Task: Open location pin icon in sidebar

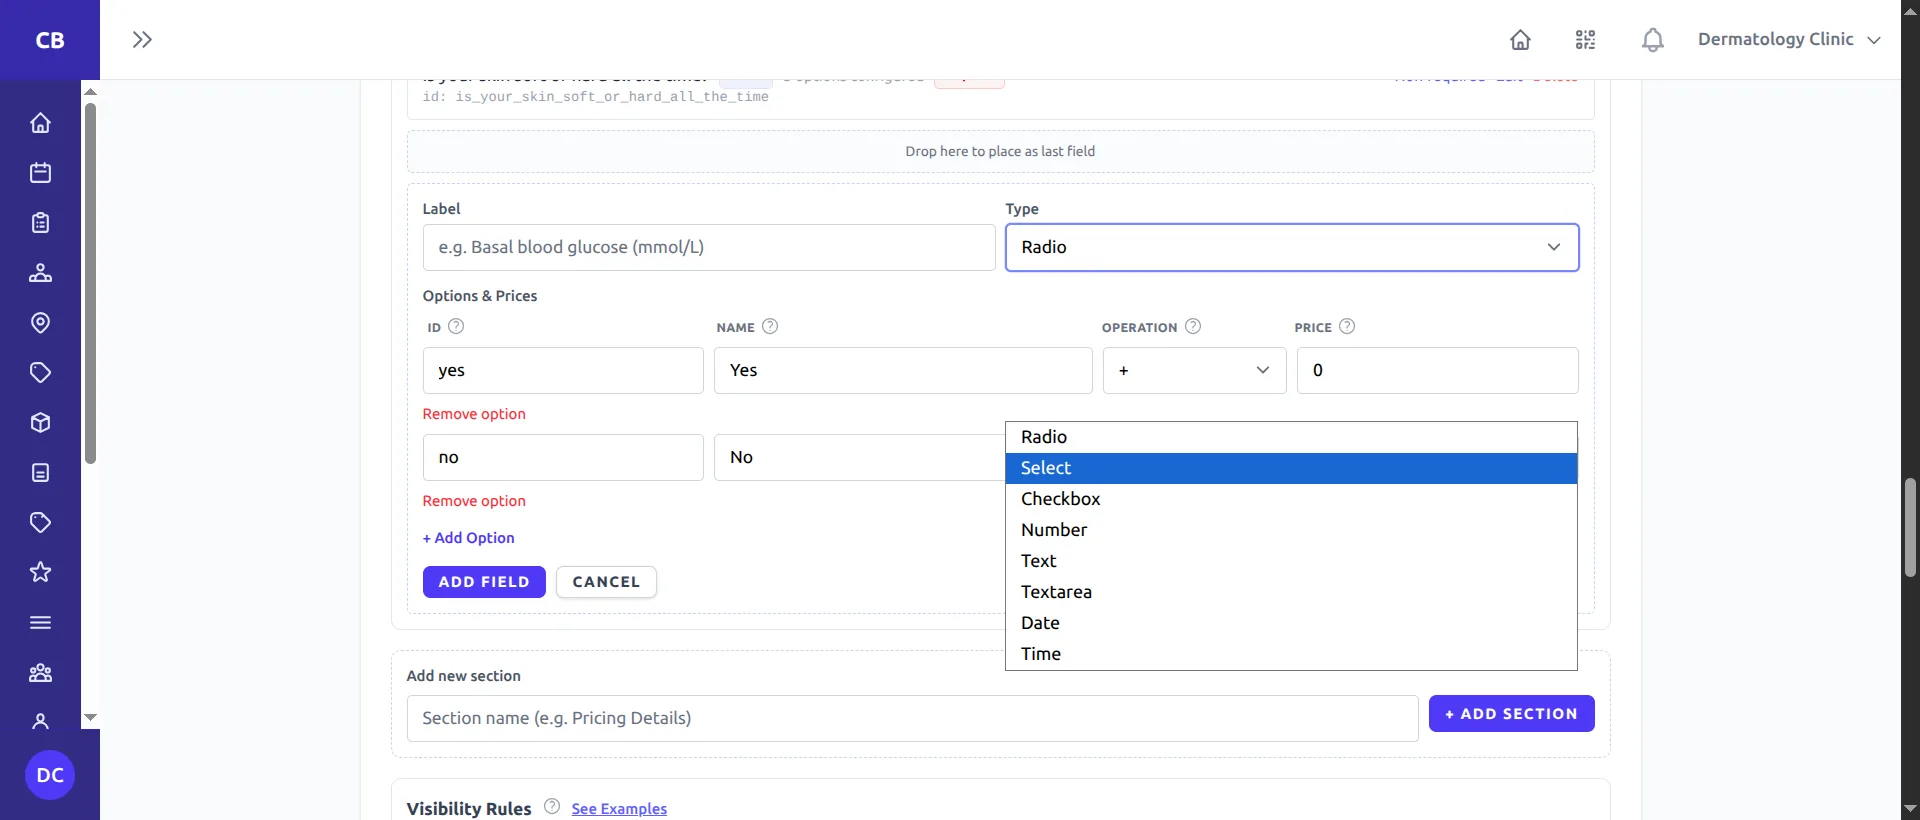Action: click(40, 323)
